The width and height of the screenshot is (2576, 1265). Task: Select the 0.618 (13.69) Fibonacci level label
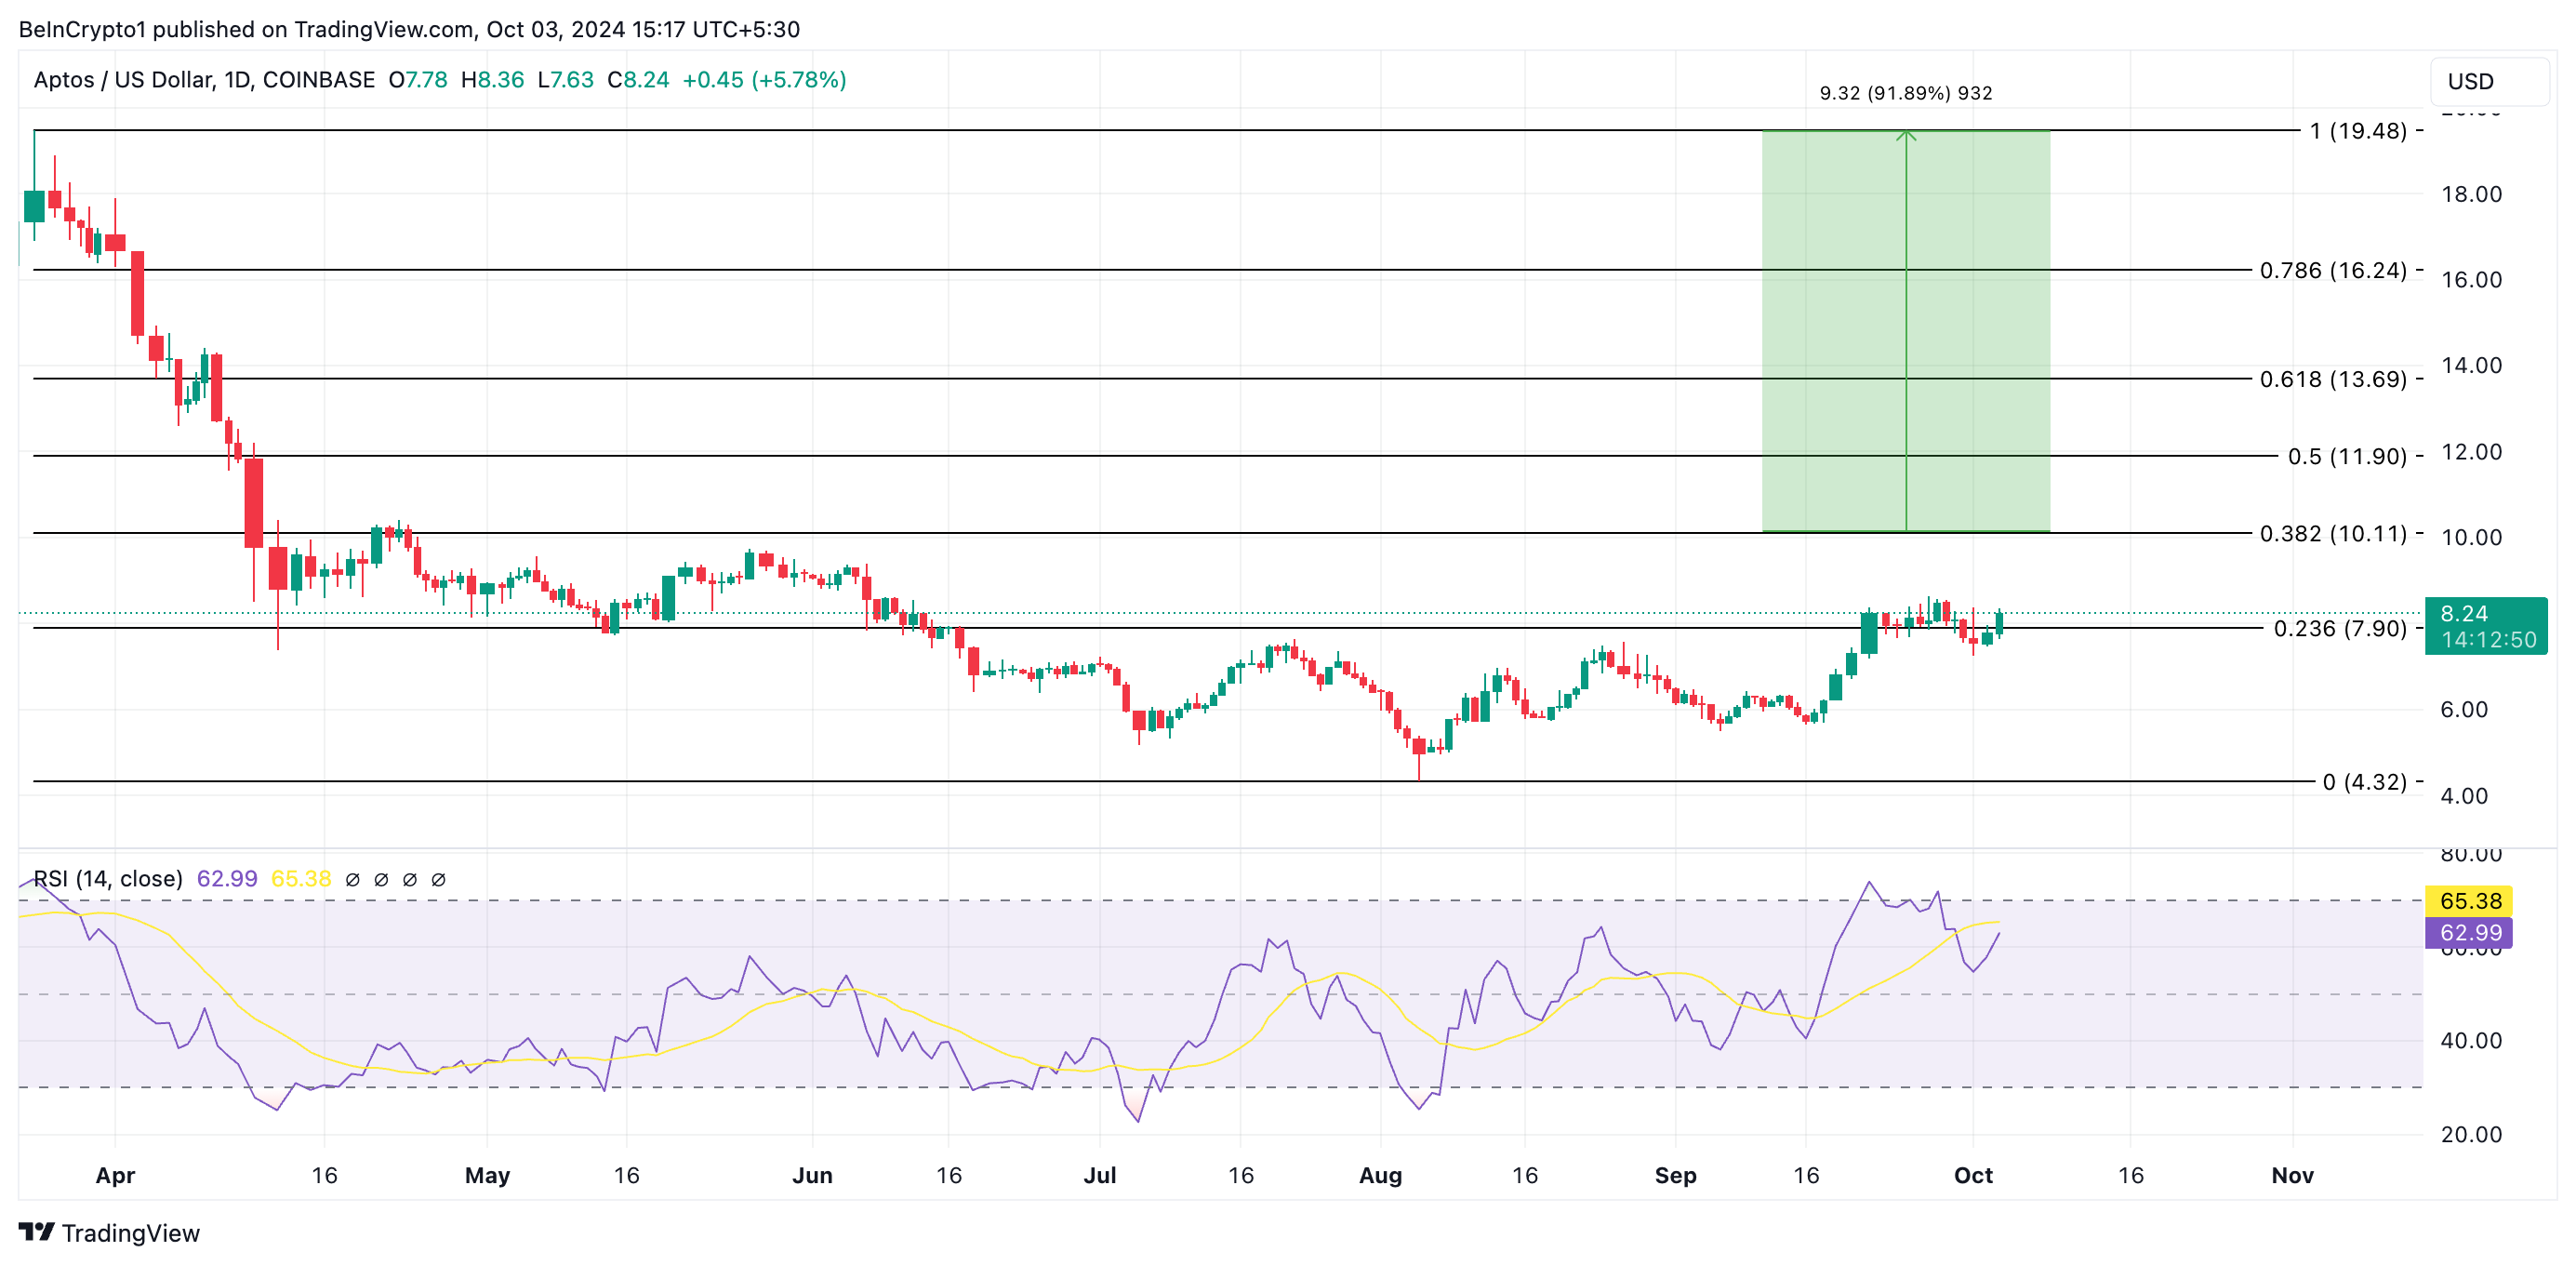click(2332, 379)
